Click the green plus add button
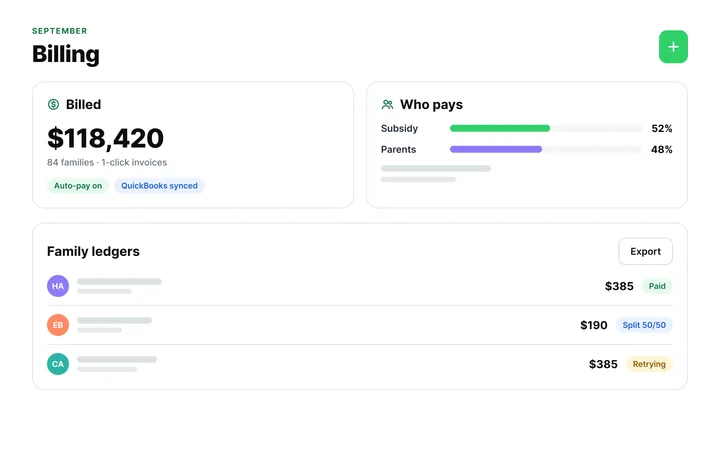Image resolution: width=720 pixels, height=450 pixels. 673,47
